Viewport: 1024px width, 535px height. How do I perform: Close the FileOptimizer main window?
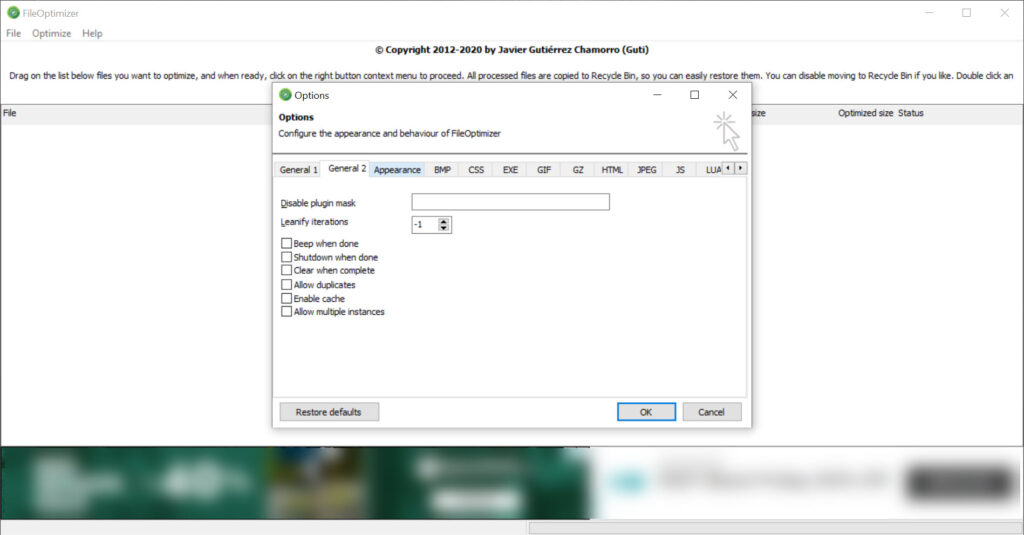point(1004,12)
